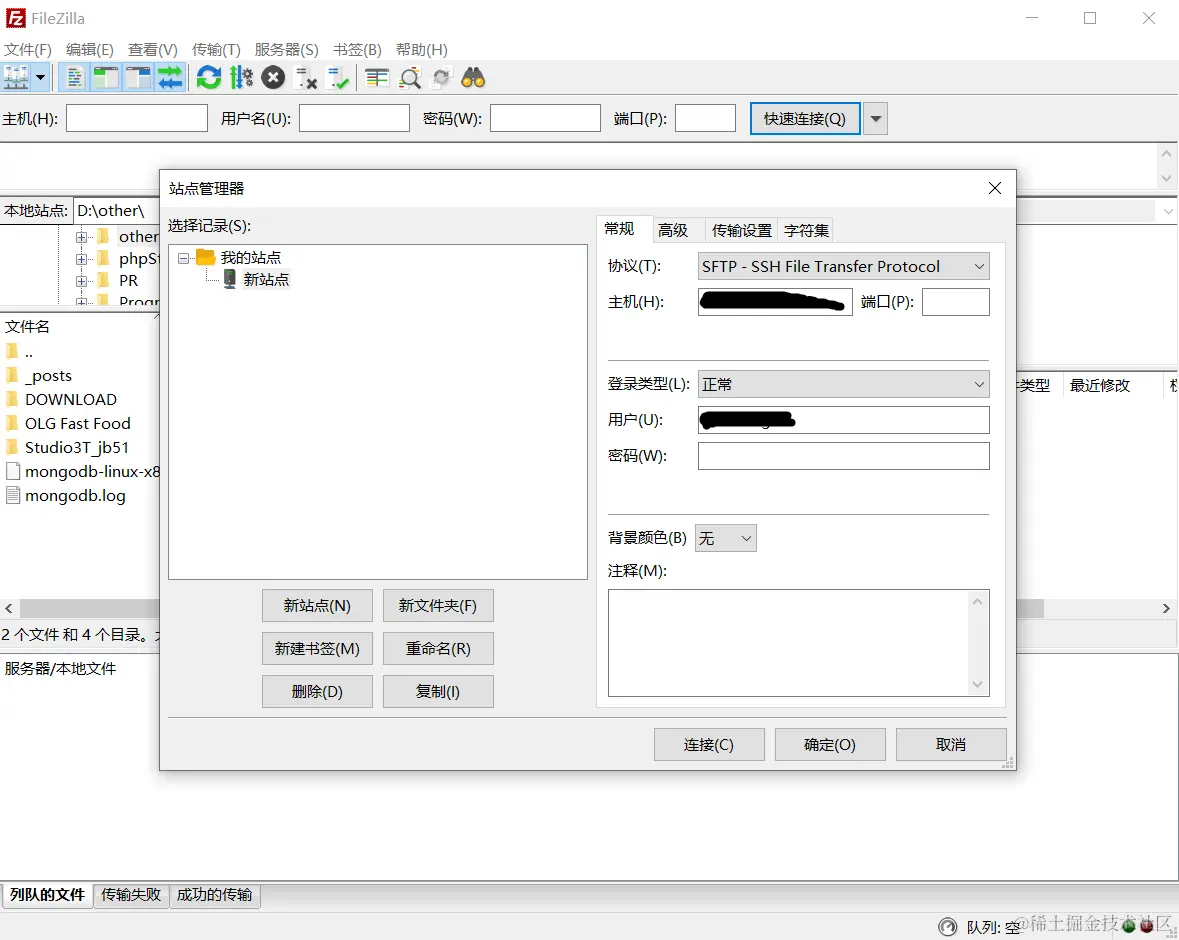Click 删除(D) button
The width and height of the screenshot is (1179, 940).
point(317,691)
